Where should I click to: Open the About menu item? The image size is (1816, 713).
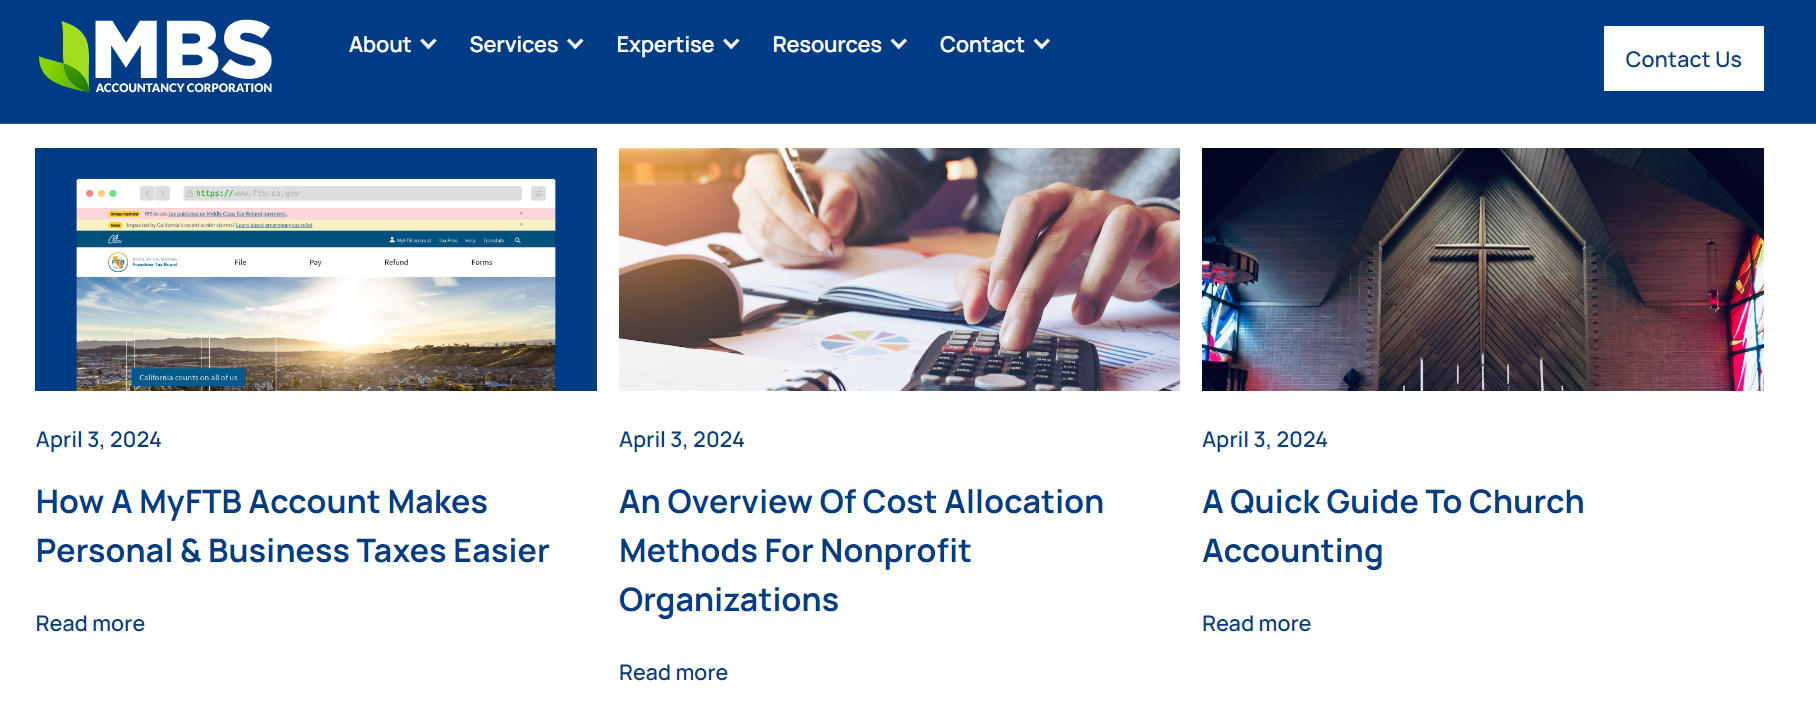[380, 44]
